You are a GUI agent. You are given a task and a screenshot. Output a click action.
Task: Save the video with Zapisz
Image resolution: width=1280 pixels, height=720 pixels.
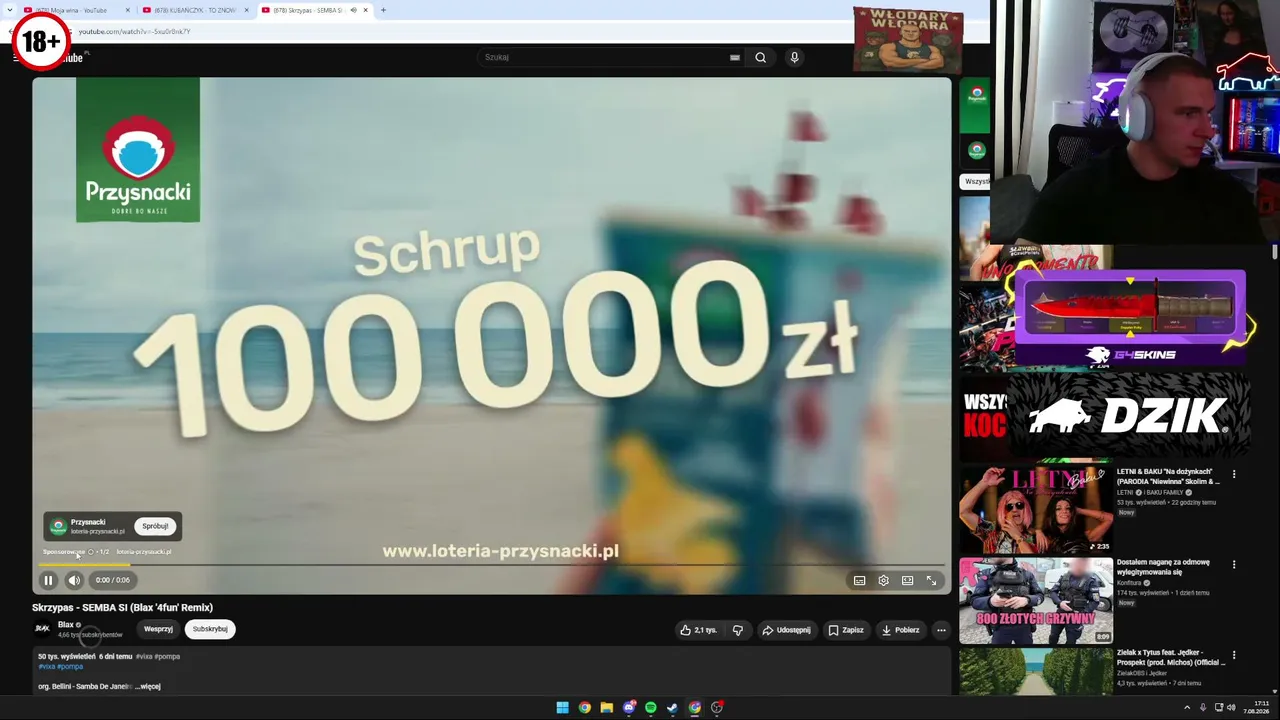[846, 630]
